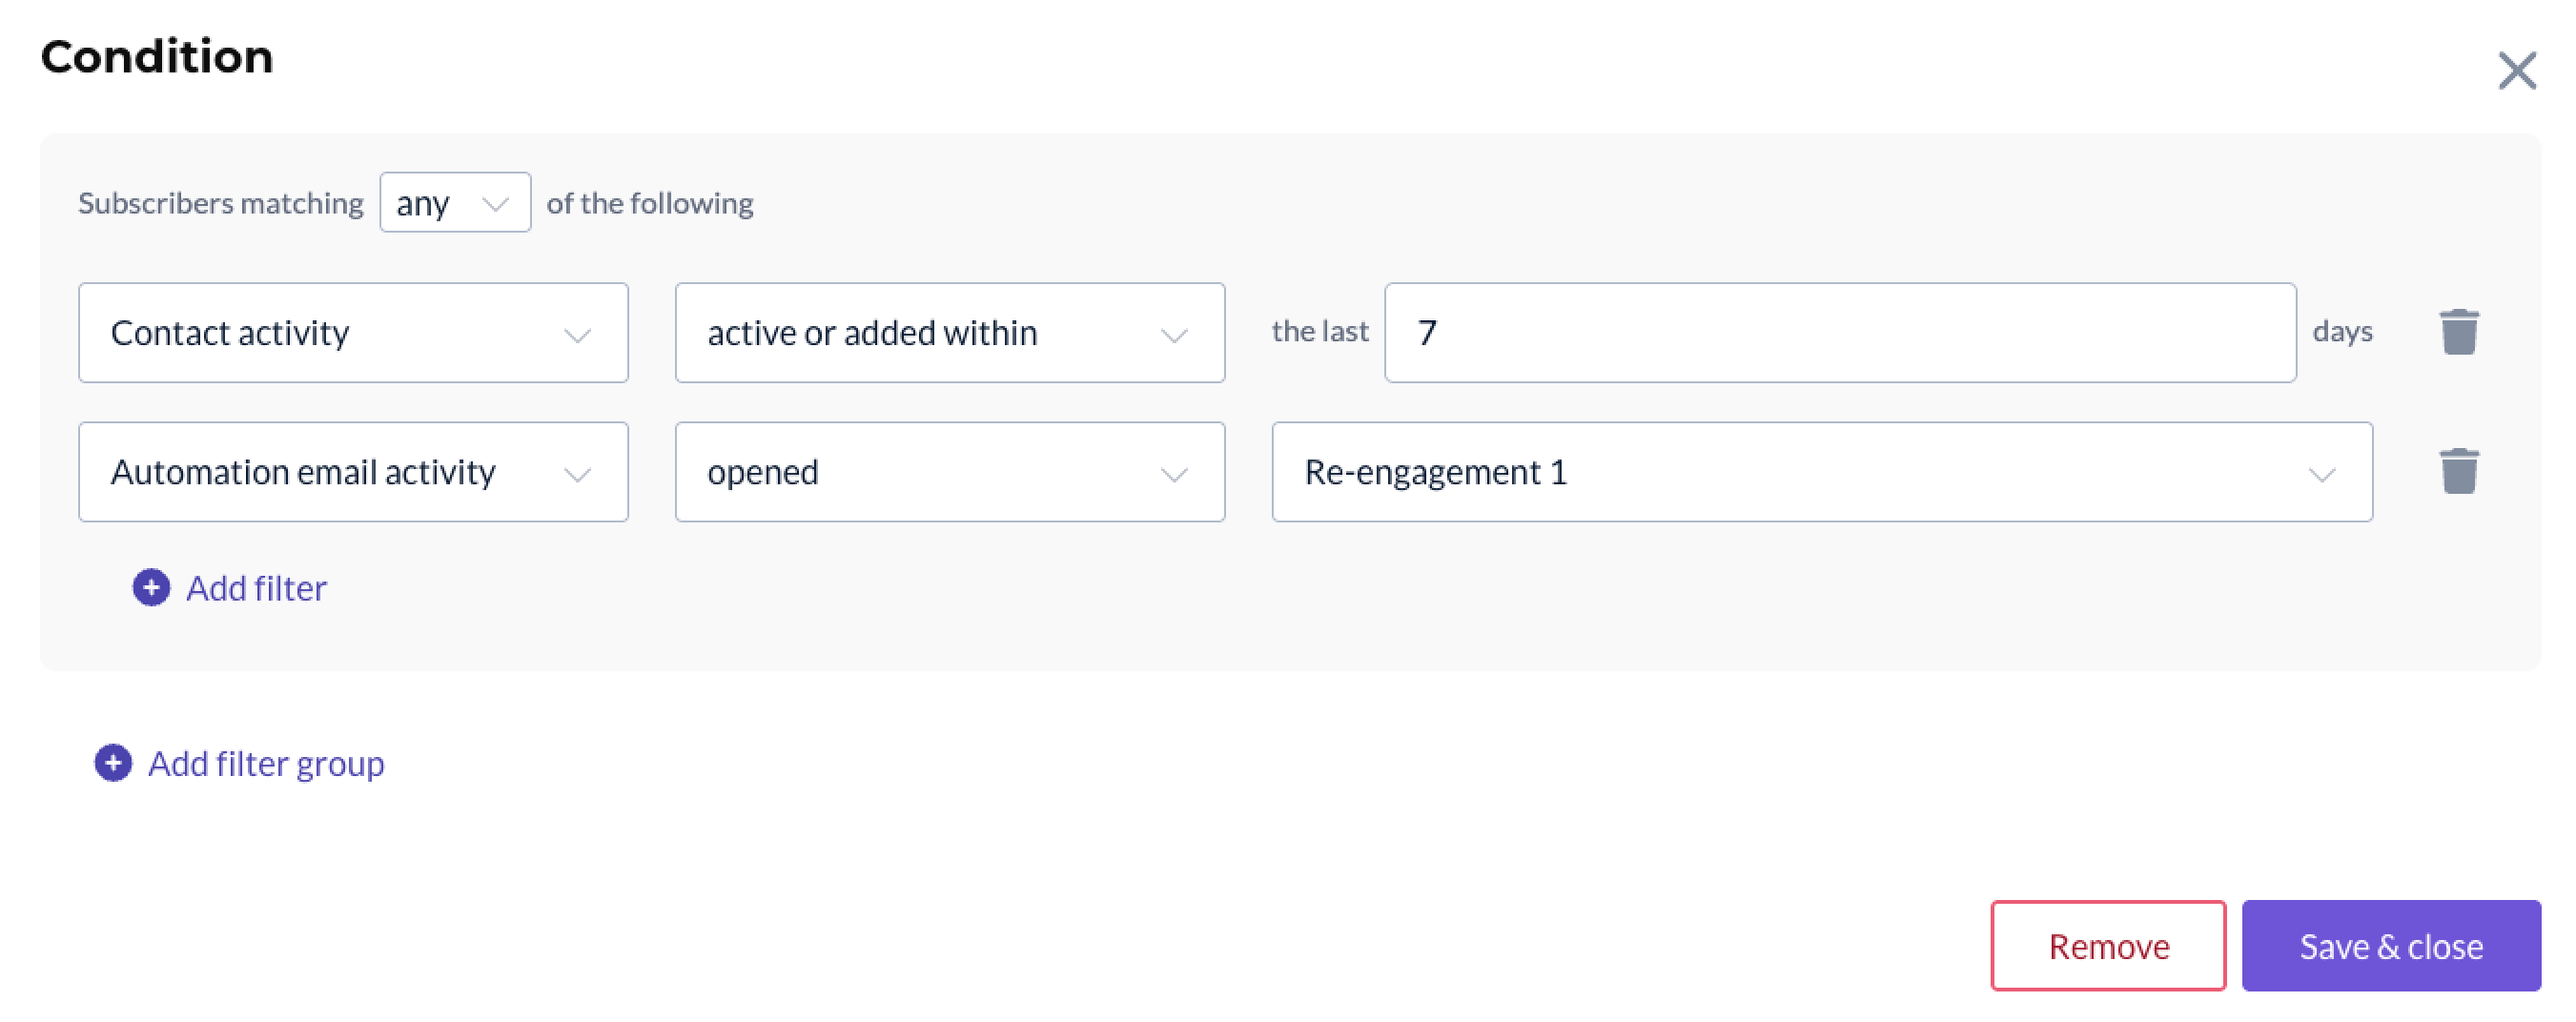Expand the active or added within dropdown
Image resolution: width=2576 pixels, height=1022 pixels.
point(948,333)
